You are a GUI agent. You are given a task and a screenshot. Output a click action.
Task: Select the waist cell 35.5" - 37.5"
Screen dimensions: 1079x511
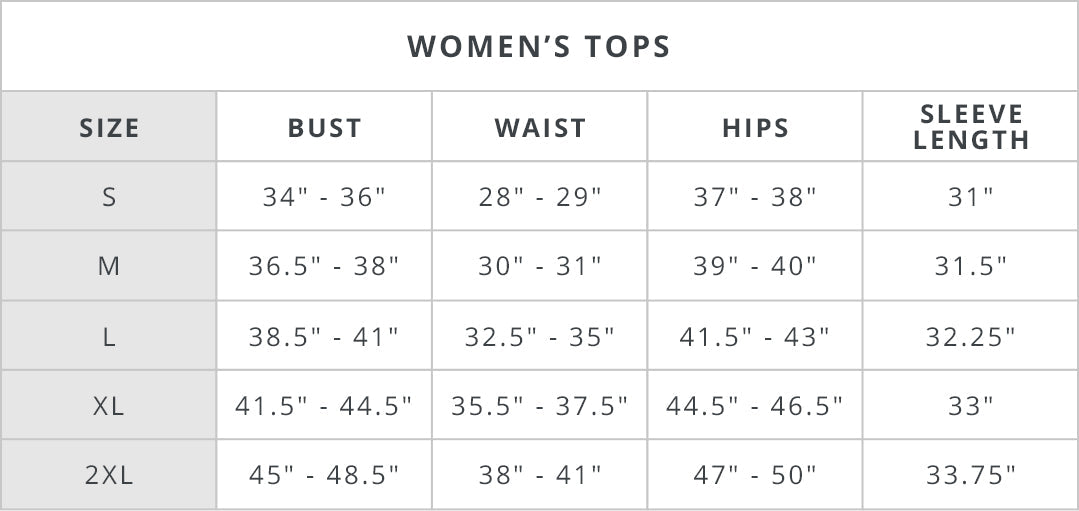click(540, 406)
